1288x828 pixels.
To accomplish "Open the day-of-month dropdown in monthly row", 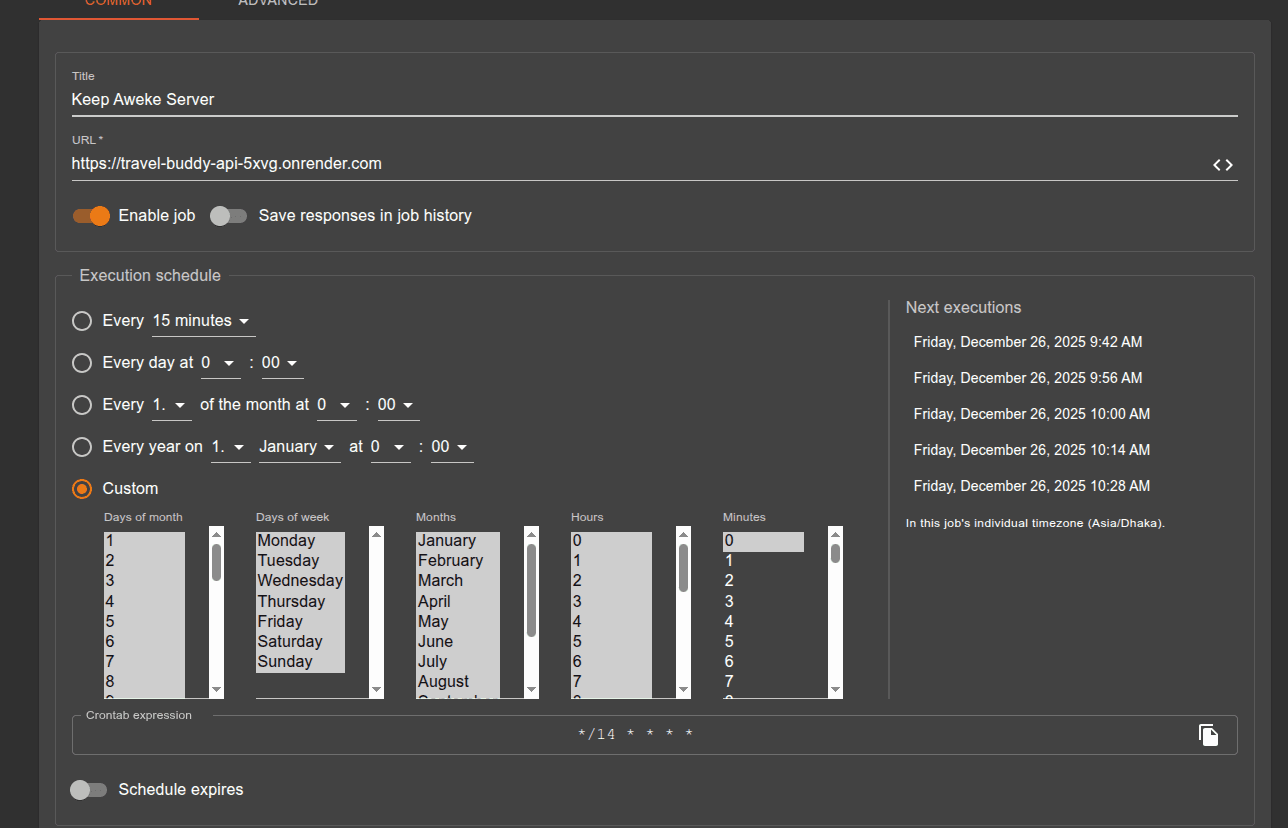I will coord(170,405).
